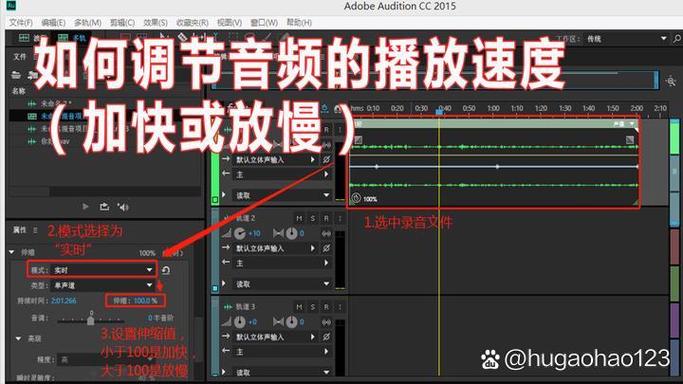Expand automation lanes on 轨道 2
Image resolution: width=683 pixels, height=384 pixels.
coord(224,283)
